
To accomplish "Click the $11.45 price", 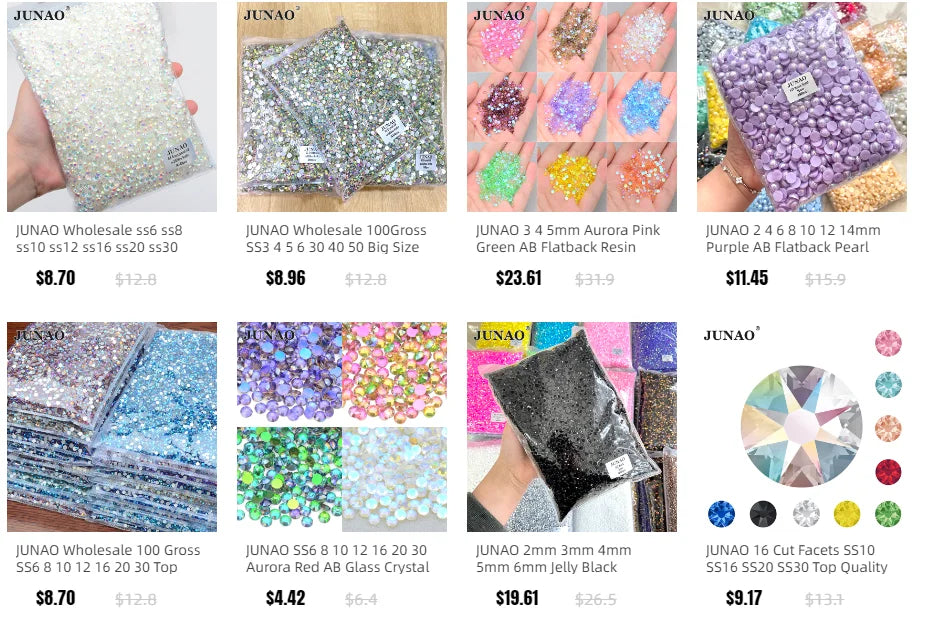I will pos(747,278).
